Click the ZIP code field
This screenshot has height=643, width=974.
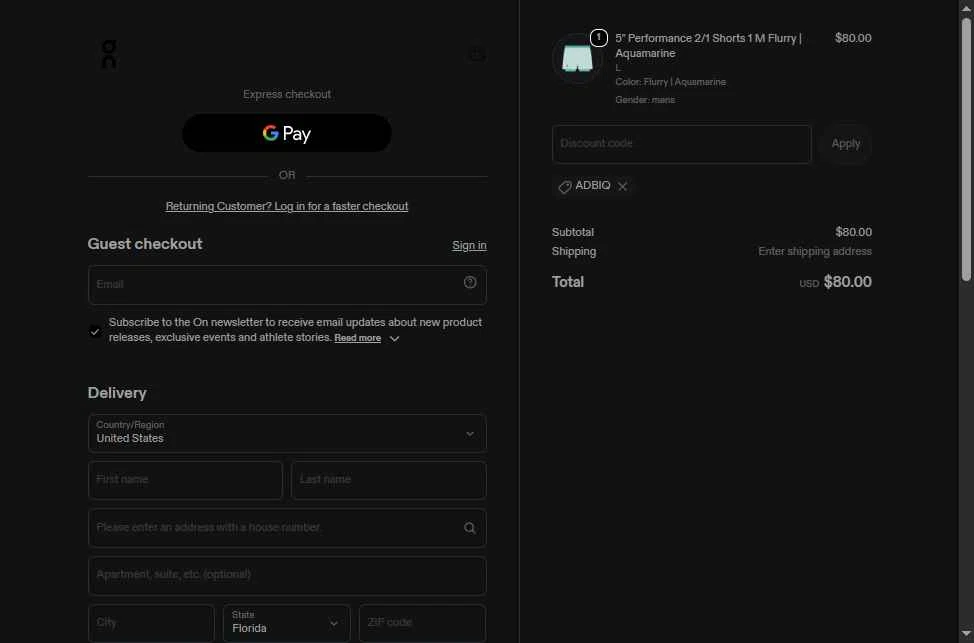[422, 623]
